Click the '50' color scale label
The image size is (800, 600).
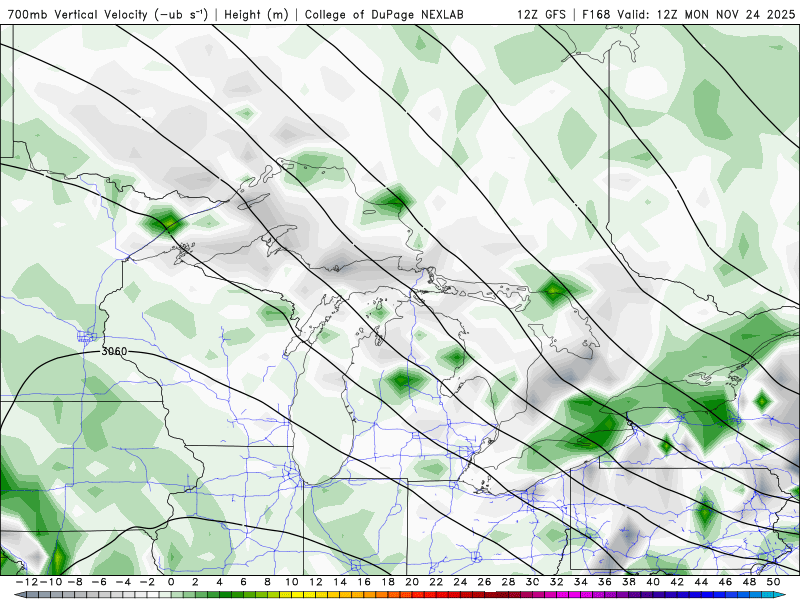(773, 582)
